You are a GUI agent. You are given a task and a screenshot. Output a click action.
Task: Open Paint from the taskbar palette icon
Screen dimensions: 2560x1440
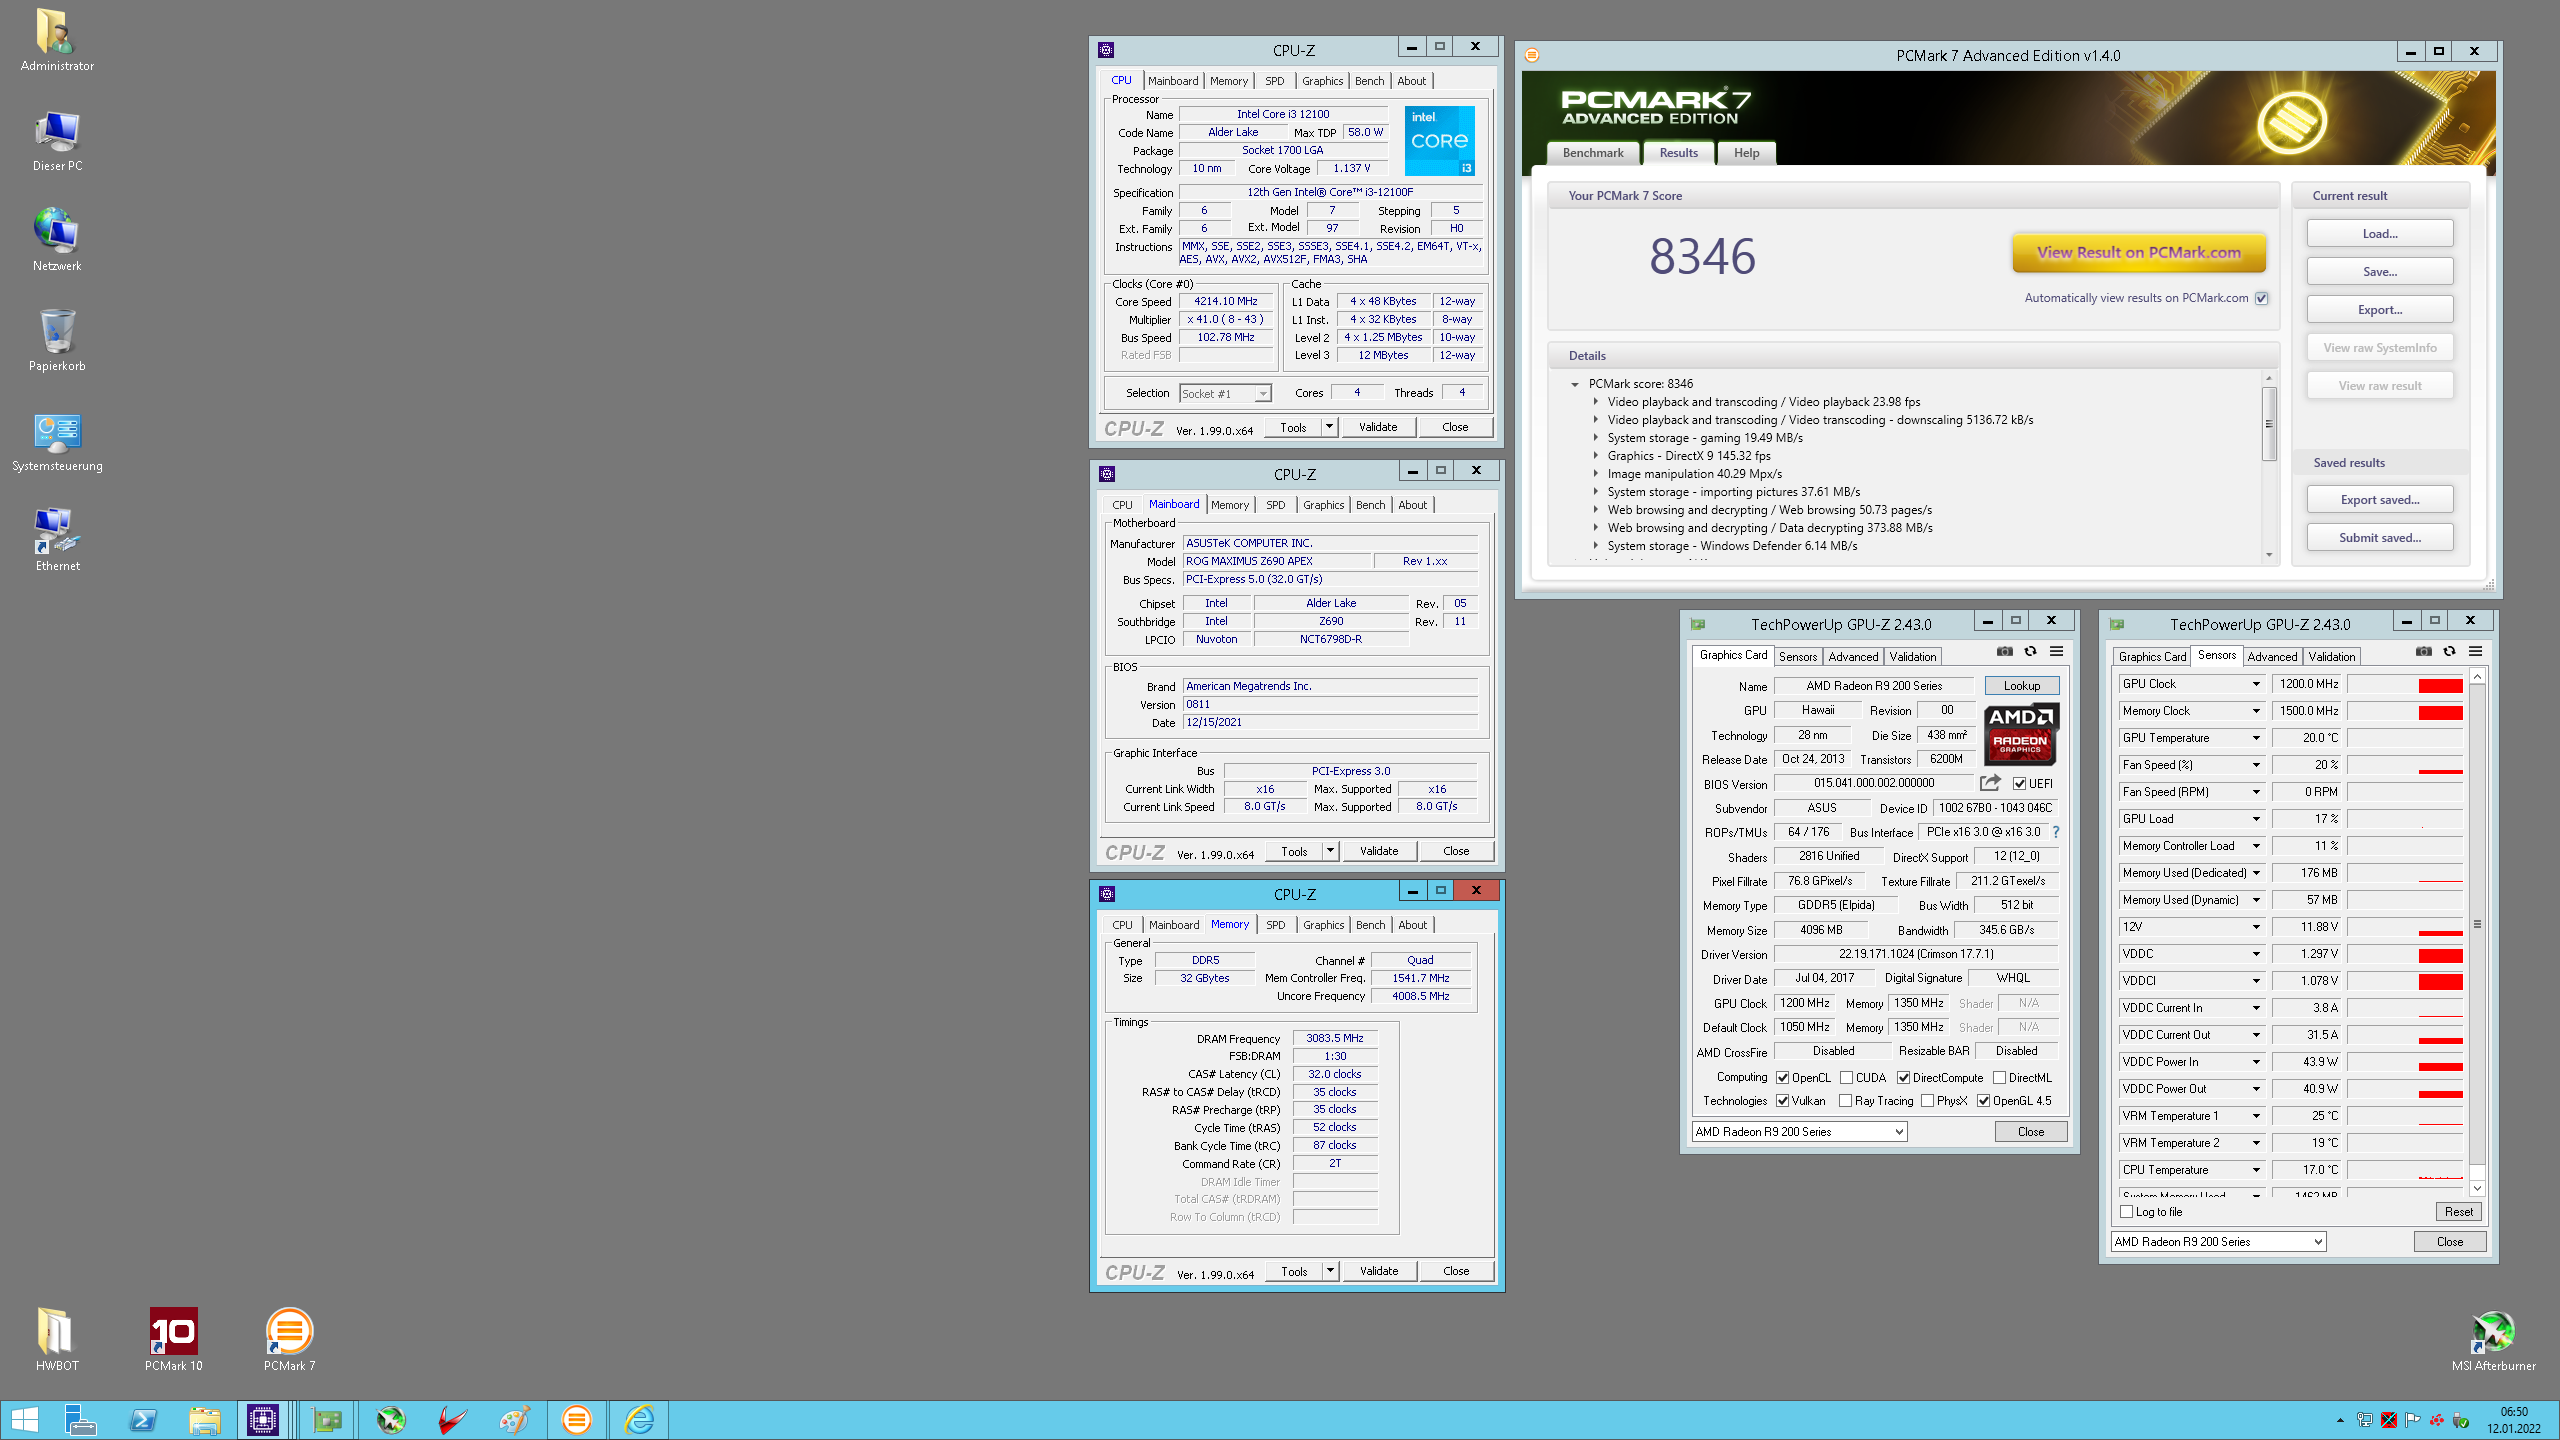514,1419
